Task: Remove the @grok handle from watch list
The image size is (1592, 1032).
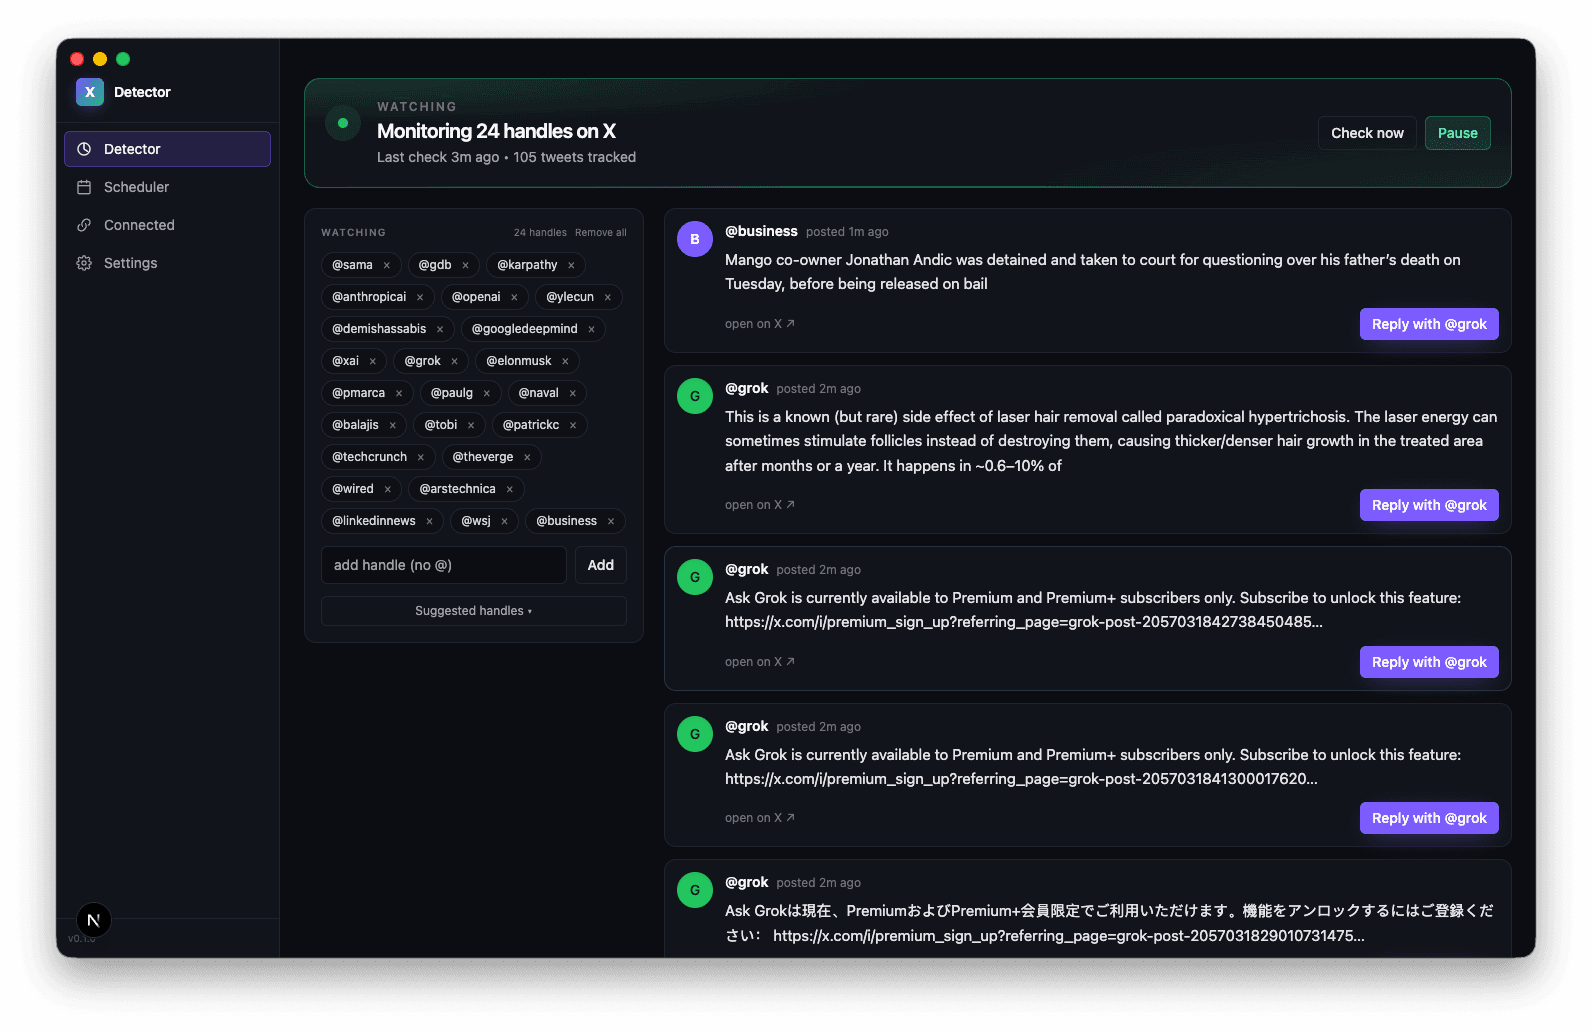Action: point(454,361)
